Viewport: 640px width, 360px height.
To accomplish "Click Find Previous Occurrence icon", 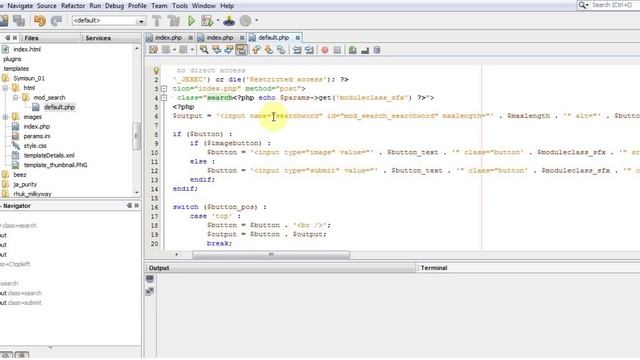I will click(216, 50).
